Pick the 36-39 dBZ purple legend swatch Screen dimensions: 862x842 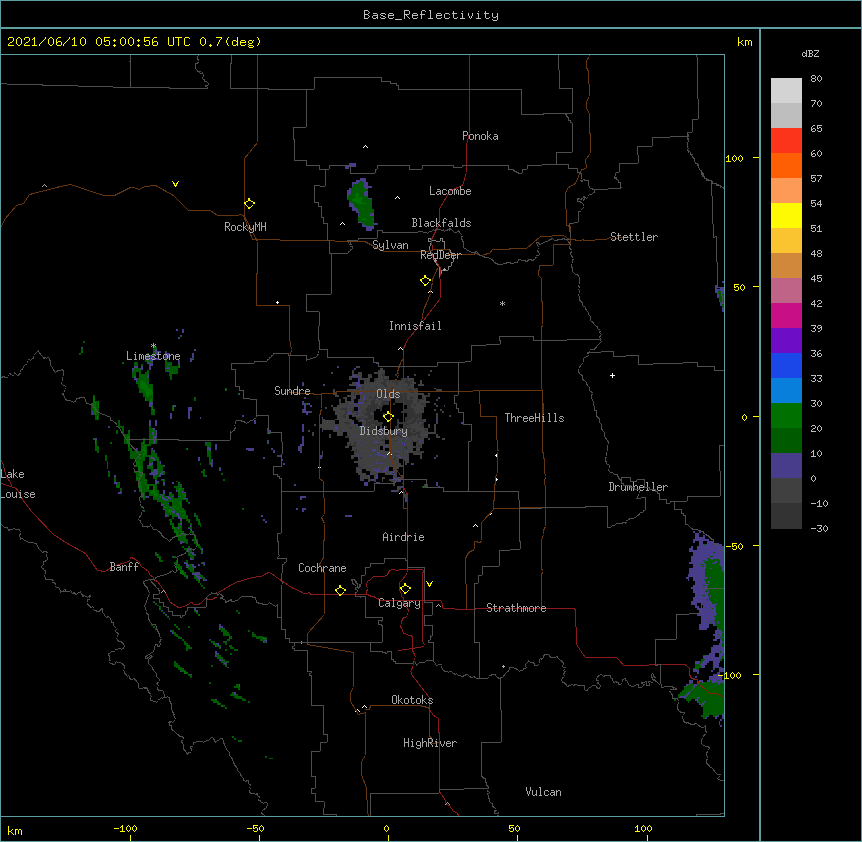[786, 341]
